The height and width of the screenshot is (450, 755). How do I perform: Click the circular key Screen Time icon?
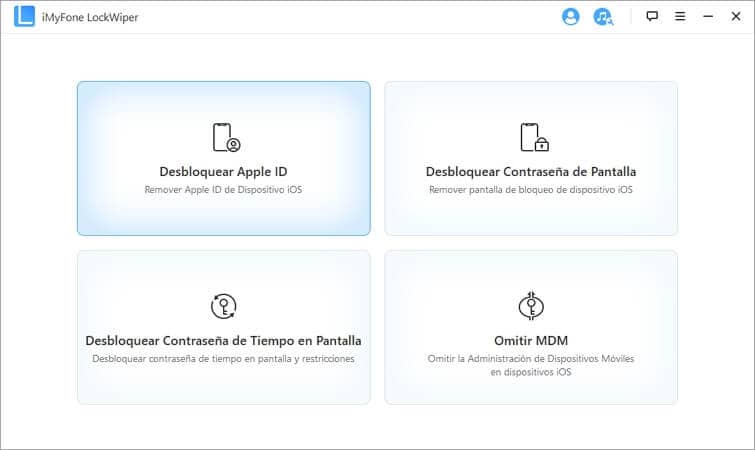click(223, 306)
